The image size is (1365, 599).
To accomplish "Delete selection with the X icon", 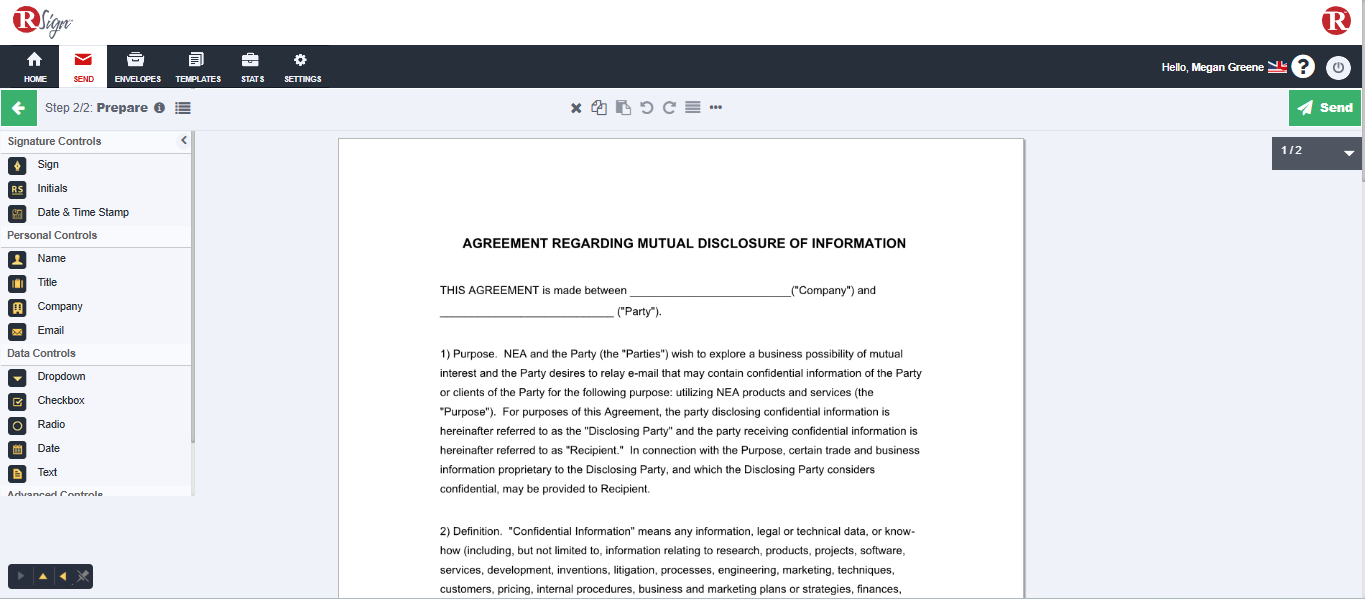I will 576,108.
